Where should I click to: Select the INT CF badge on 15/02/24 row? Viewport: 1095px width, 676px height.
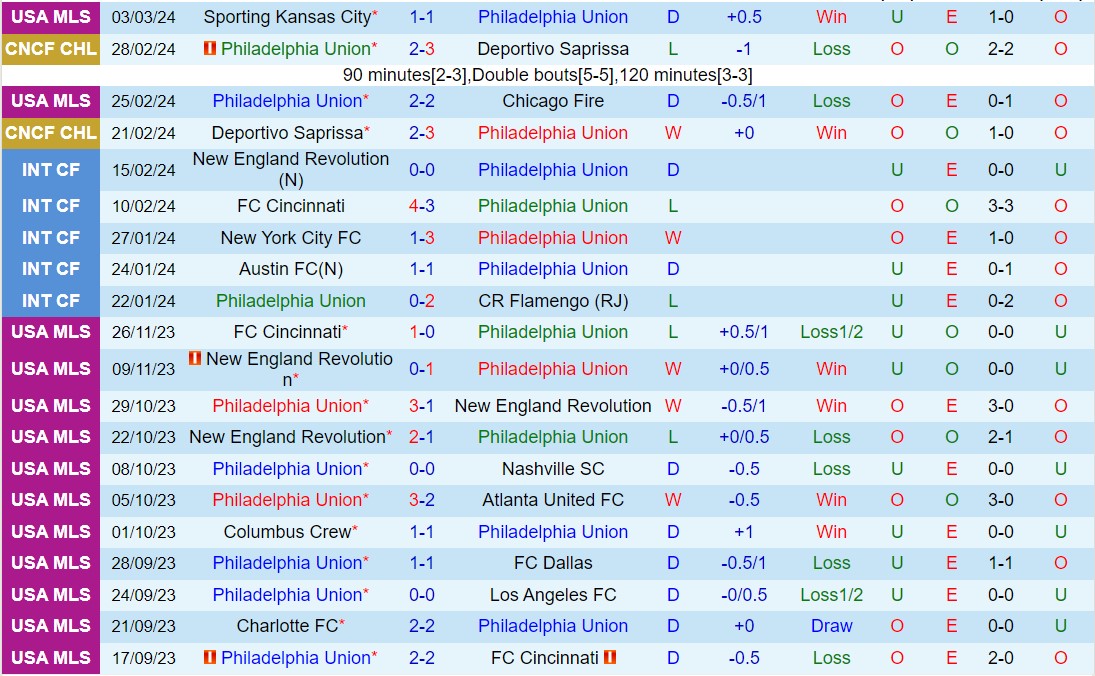(x=50, y=170)
